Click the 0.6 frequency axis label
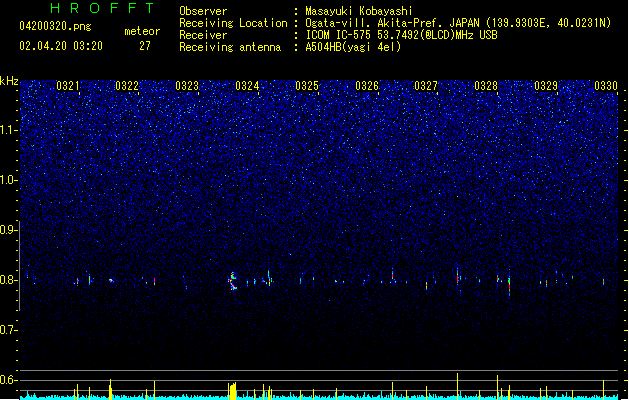Image resolution: width=629 pixels, height=400 pixels. coord(9,380)
